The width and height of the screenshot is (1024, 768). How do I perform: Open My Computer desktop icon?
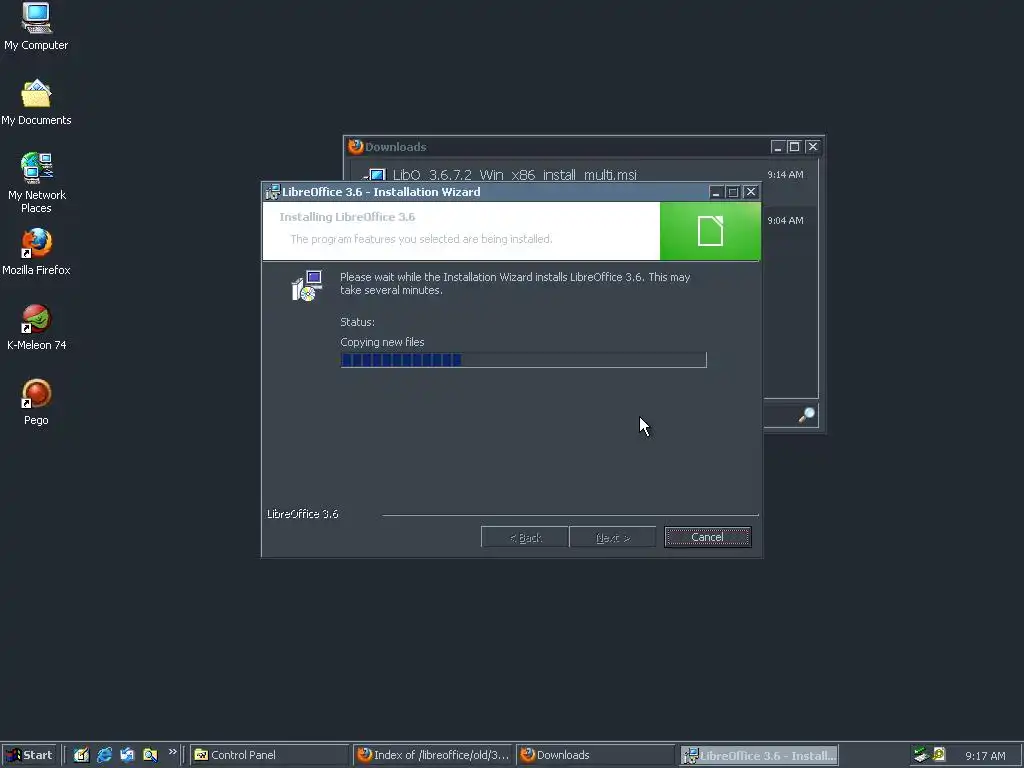(36, 26)
